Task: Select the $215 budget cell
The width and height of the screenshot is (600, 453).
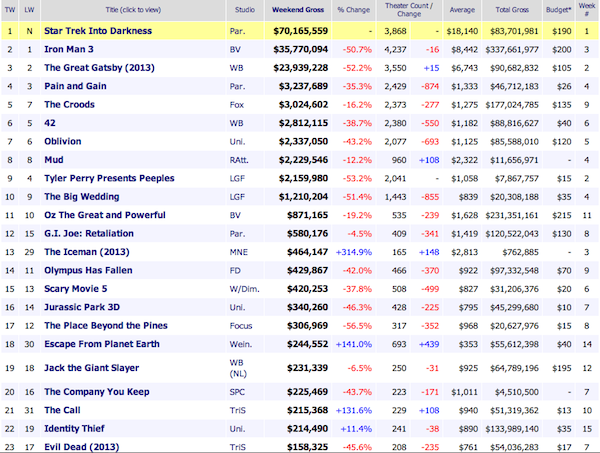Action: (562, 215)
